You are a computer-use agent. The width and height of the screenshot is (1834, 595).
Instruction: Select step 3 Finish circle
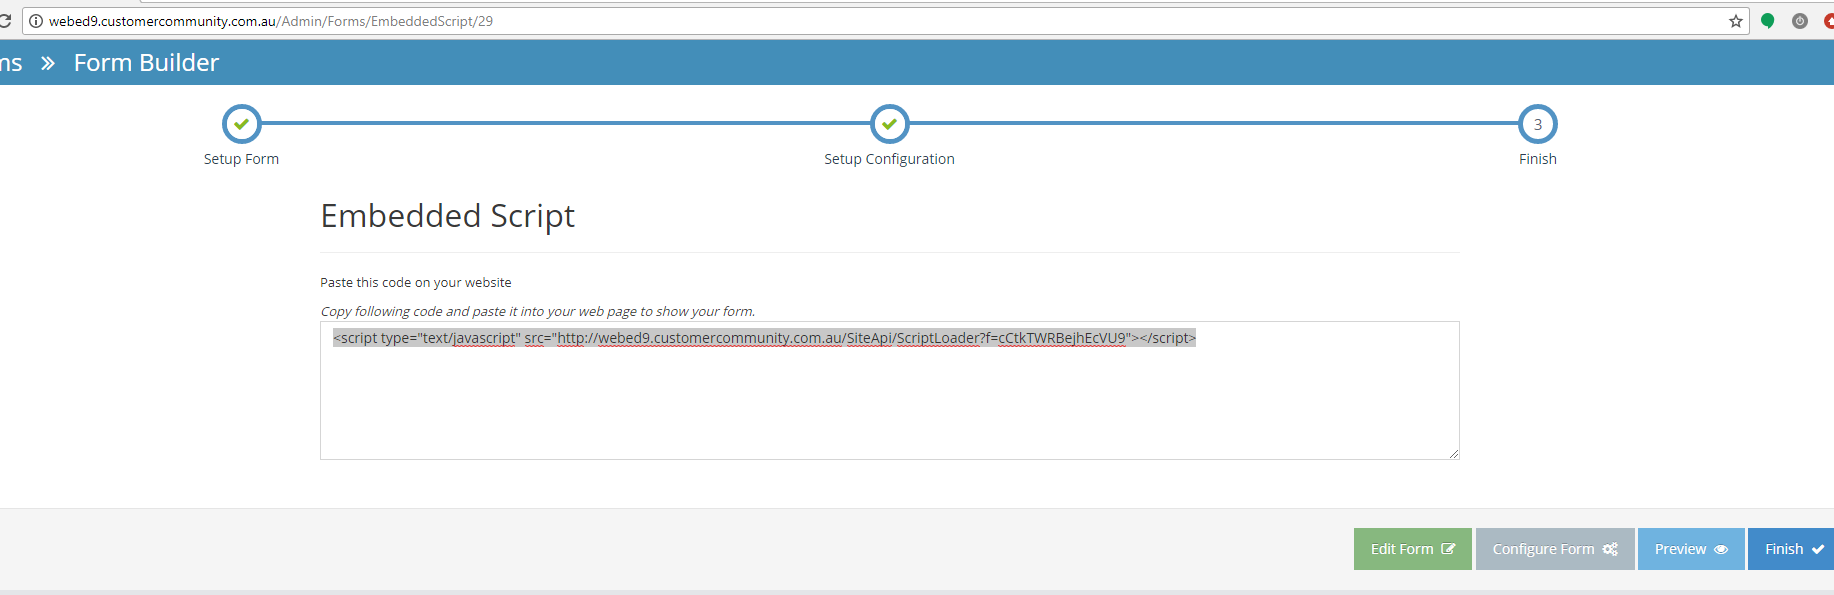1537,124
